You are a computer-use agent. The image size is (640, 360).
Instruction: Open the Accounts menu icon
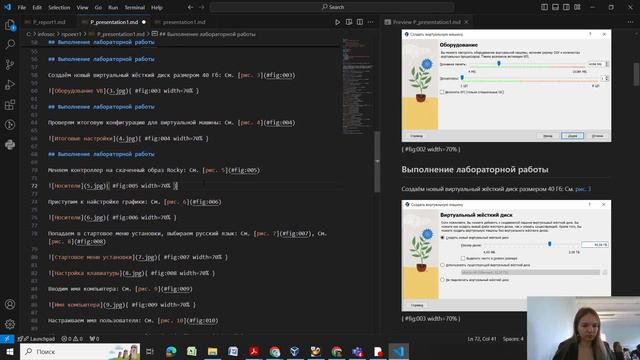[x=10, y=304]
